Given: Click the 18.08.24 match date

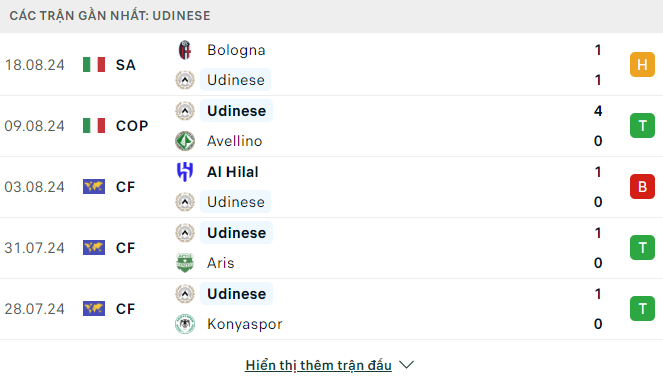Looking at the screenshot, I should [34, 65].
